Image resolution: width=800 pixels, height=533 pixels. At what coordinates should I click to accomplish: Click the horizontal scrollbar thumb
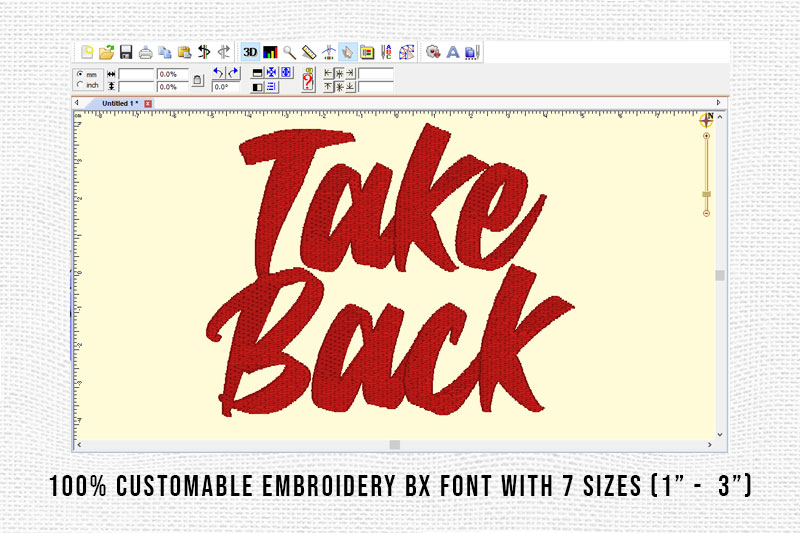coord(395,445)
